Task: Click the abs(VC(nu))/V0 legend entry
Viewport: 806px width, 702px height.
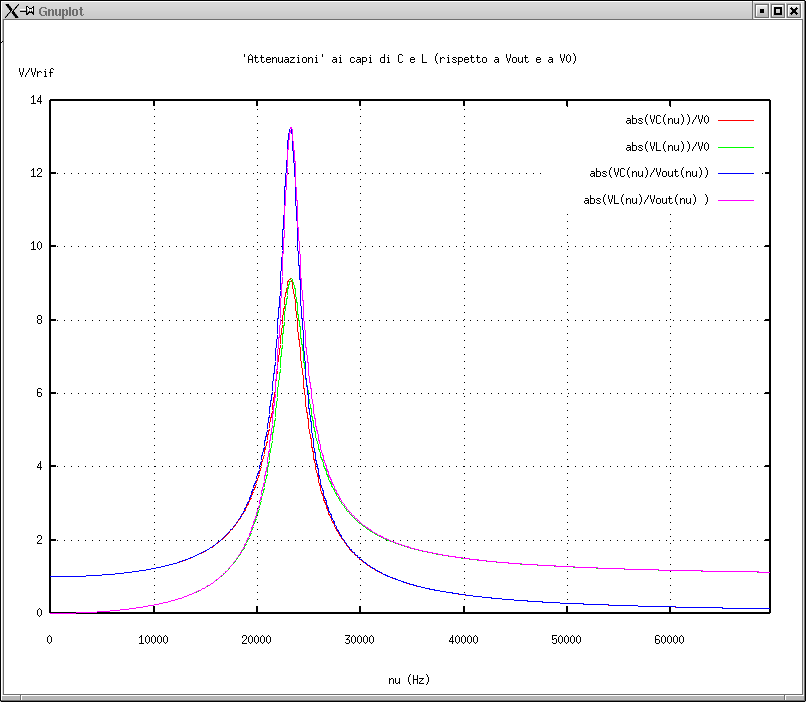Action: coord(667,120)
